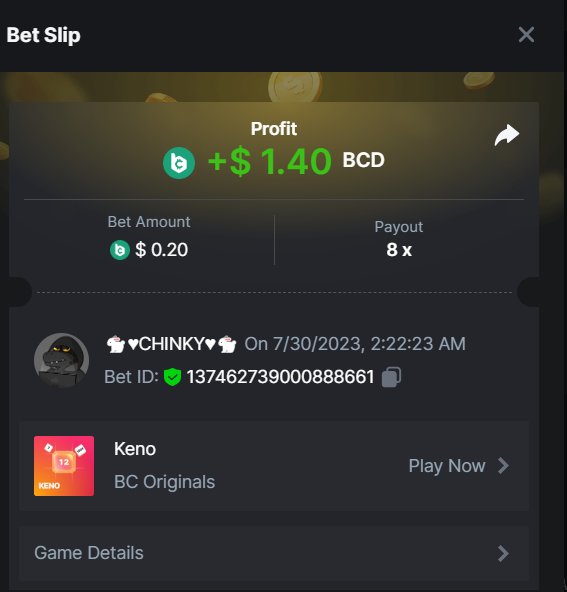Click the Keno game thumbnail
This screenshot has width=567, height=592.
(64, 466)
